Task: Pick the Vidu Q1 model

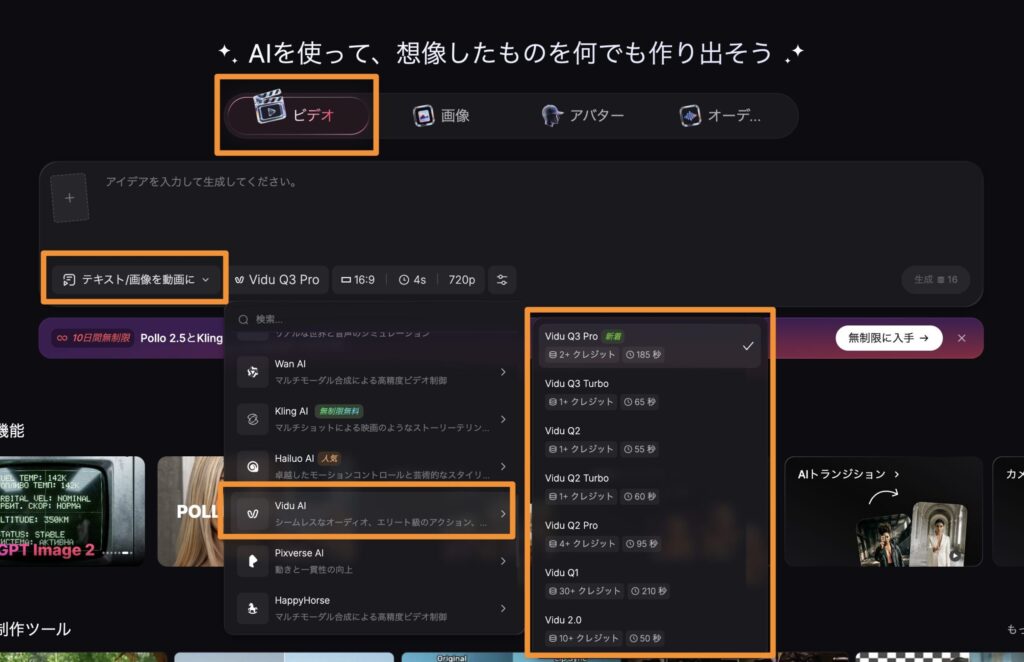Action: pyautogui.click(x=649, y=582)
